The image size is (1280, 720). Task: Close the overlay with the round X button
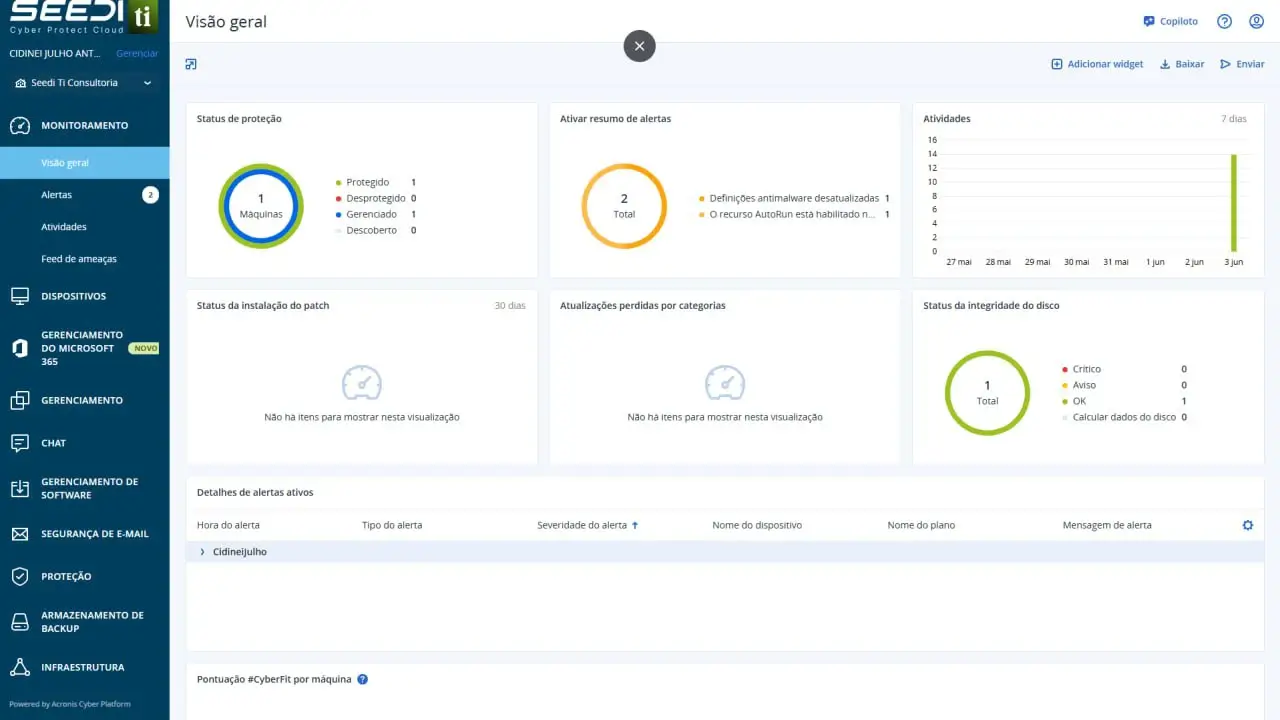[x=639, y=45]
